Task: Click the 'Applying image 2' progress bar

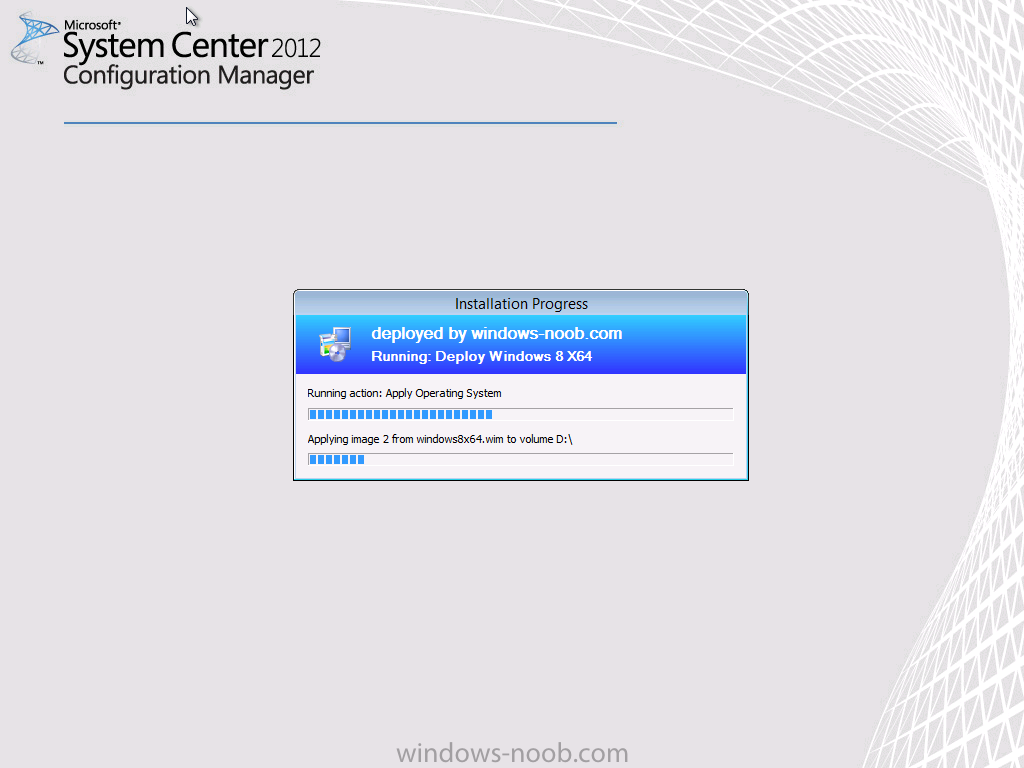Action: click(520, 459)
